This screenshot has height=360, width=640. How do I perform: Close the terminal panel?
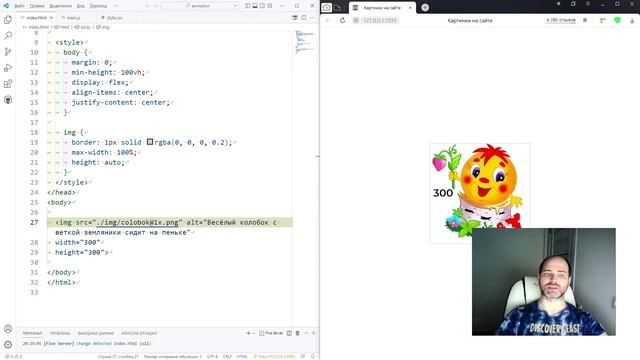[x=313, y=333]
